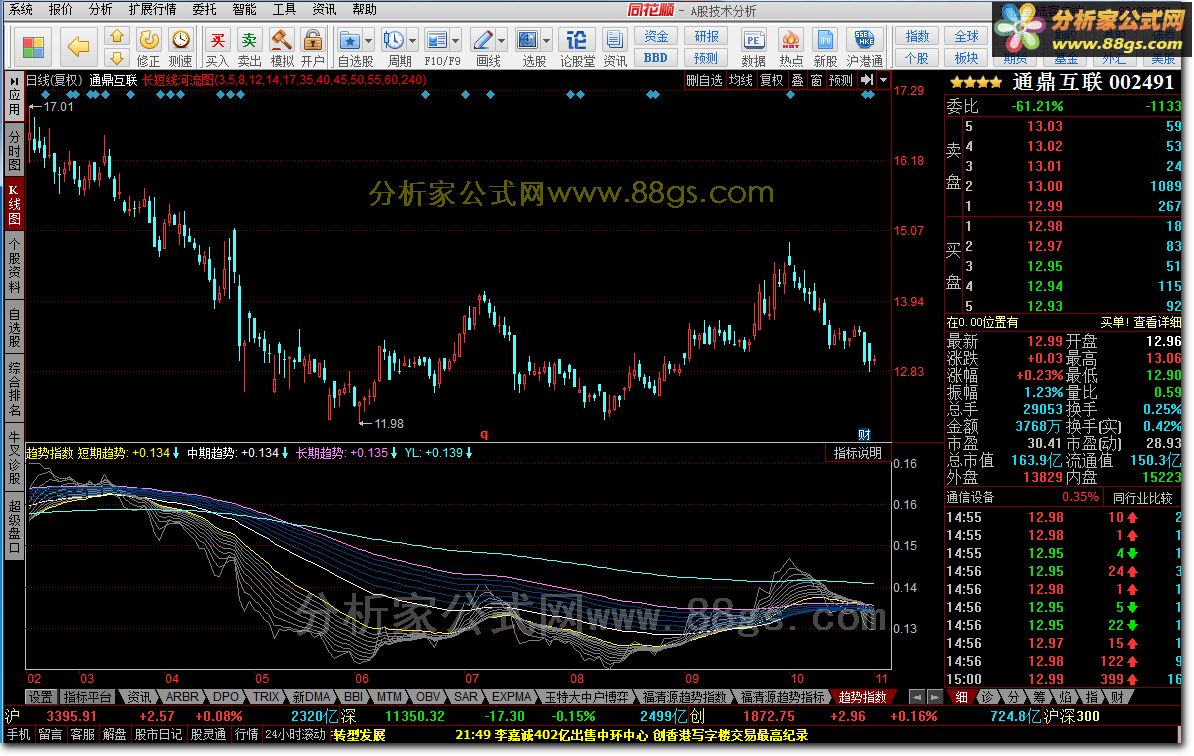This screenshot has height=756, width=1194.
Task: Open the 智能 menu
Action: coord(244,9)
